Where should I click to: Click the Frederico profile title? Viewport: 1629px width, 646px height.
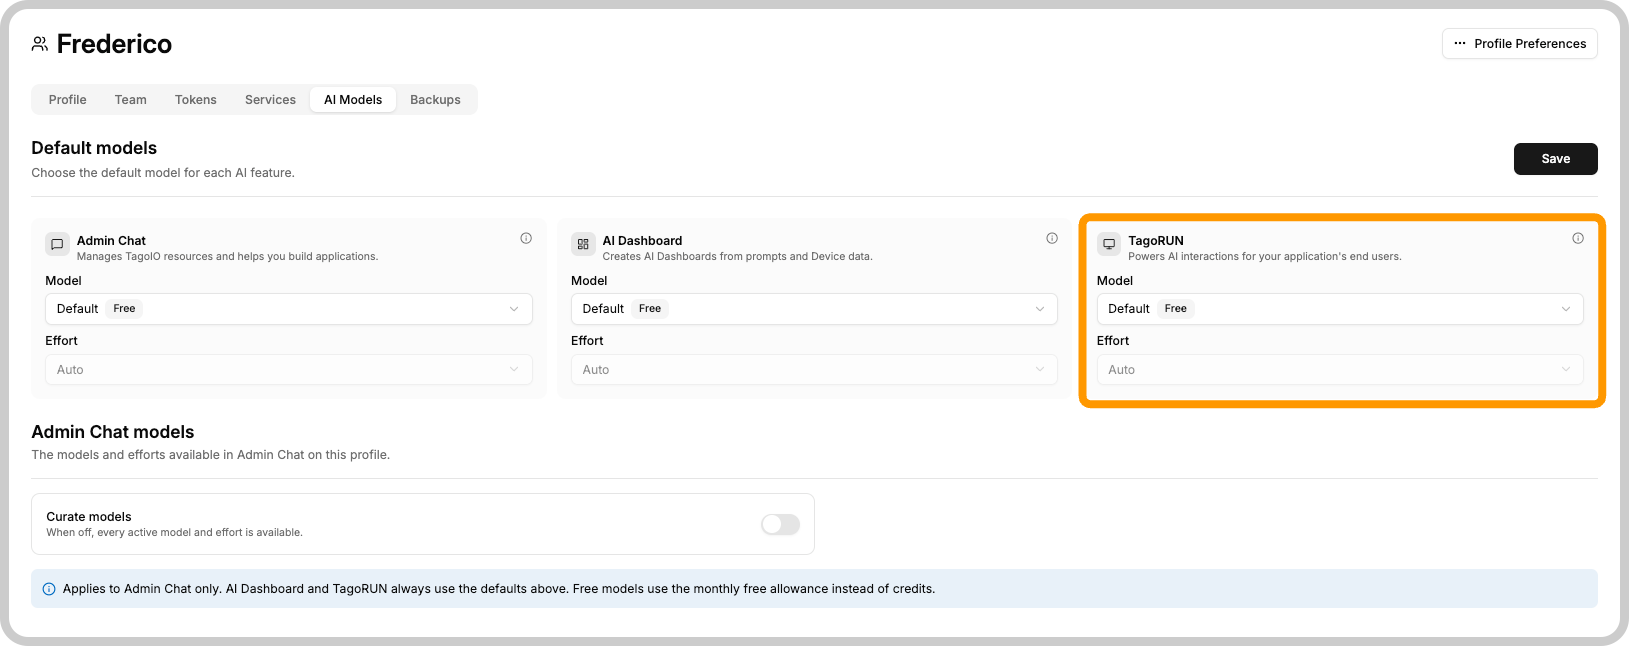[x=114, y=44]
